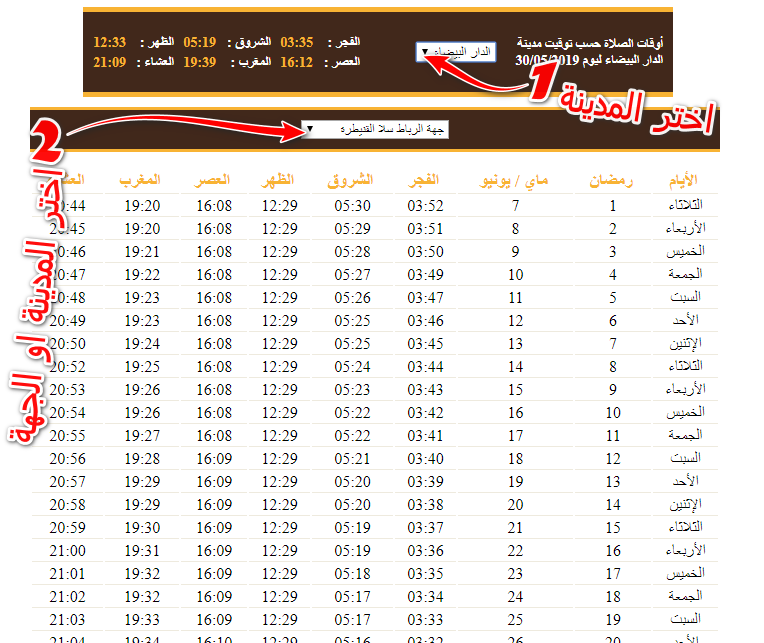Click the الفجر column header in the table
Viewport: 764px width, 643px height.
[x=423, y=180]
